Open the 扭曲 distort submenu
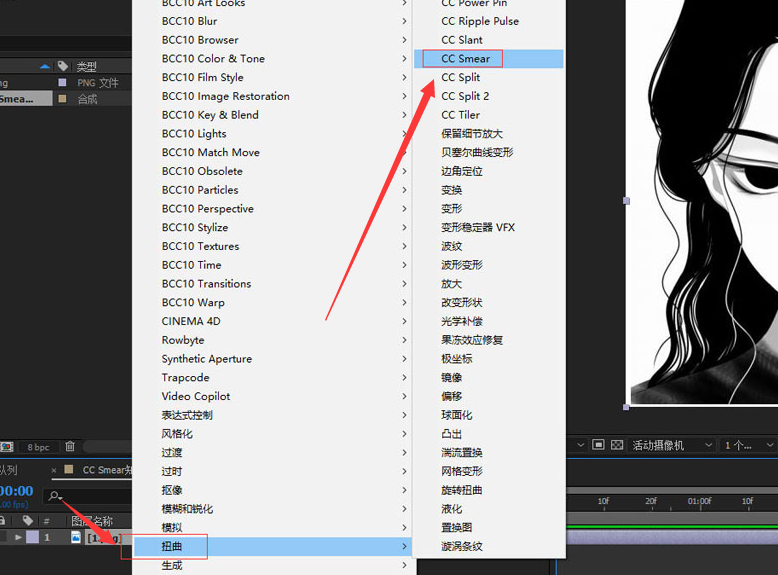778x575 pixels. (x=272, y=546)
